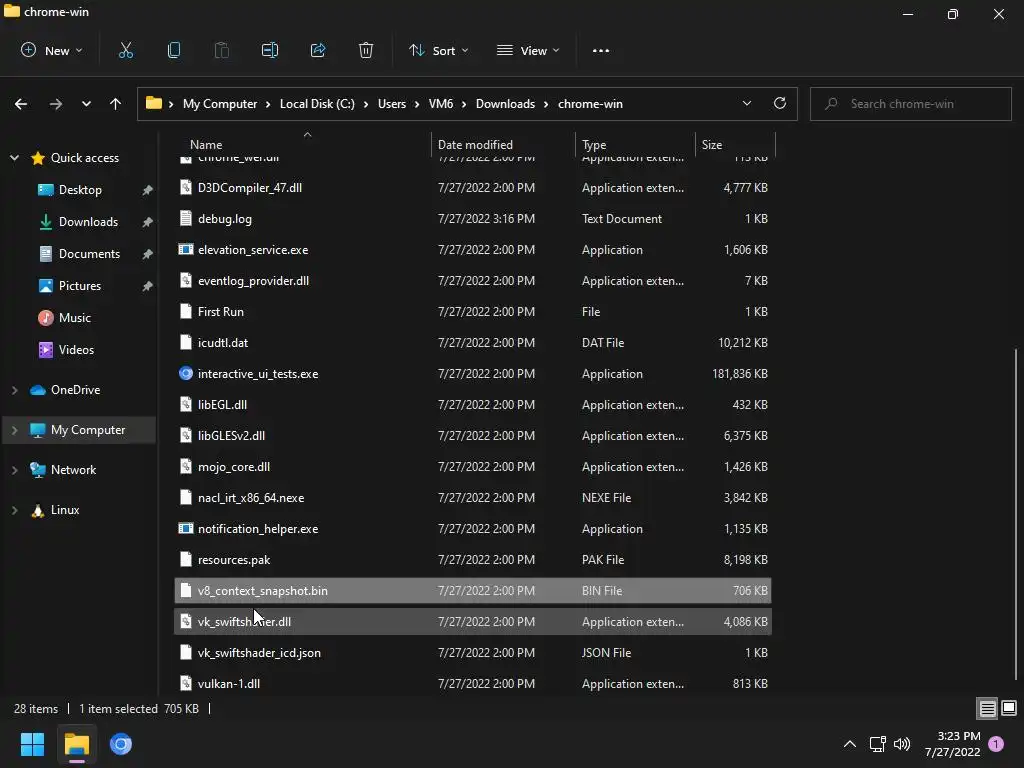Open the network tray icon
Image resolution: width=1024 pixels, height=768 pixels.
pos(877,744)
